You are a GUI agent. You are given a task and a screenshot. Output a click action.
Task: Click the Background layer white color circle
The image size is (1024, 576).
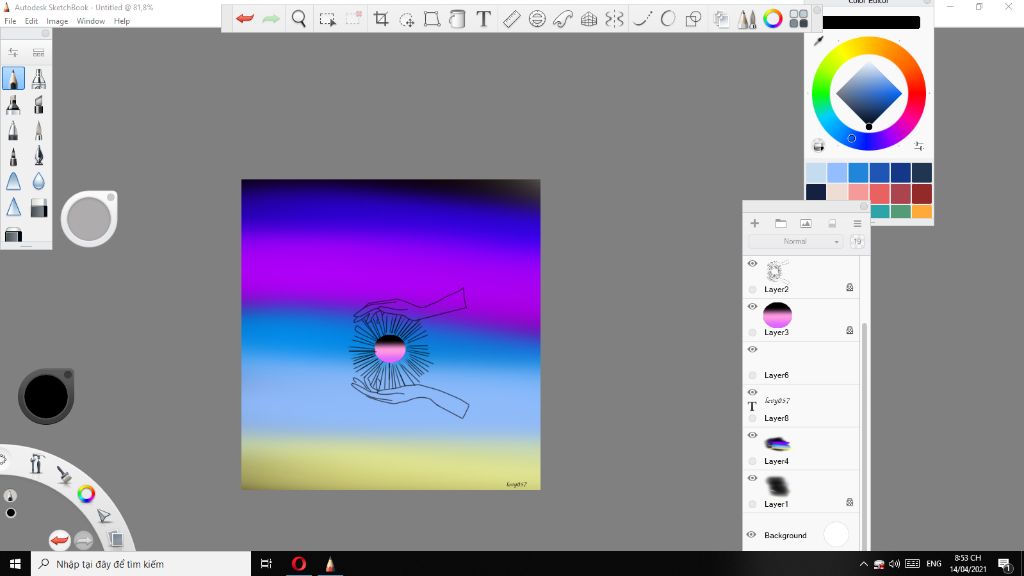pos(836,535)
